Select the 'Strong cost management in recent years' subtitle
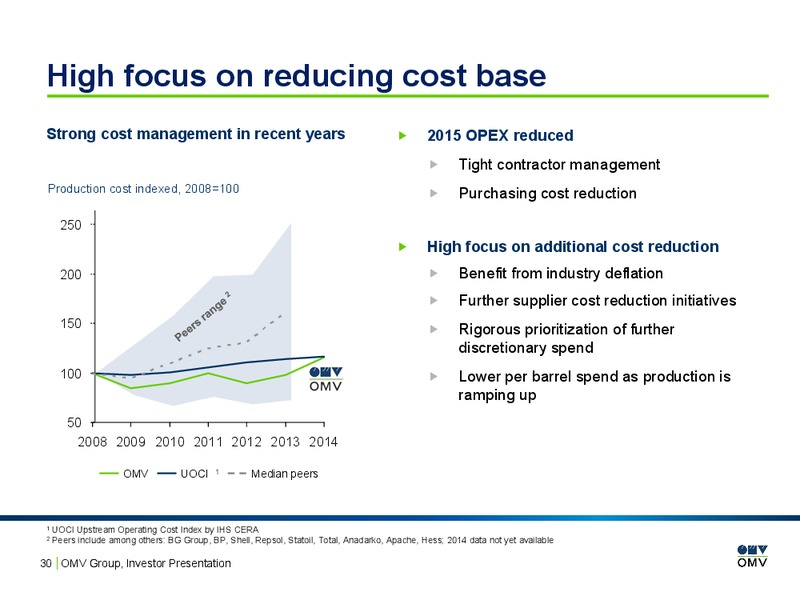The width and height of the screenshot is (800, 600). (196, 134)
